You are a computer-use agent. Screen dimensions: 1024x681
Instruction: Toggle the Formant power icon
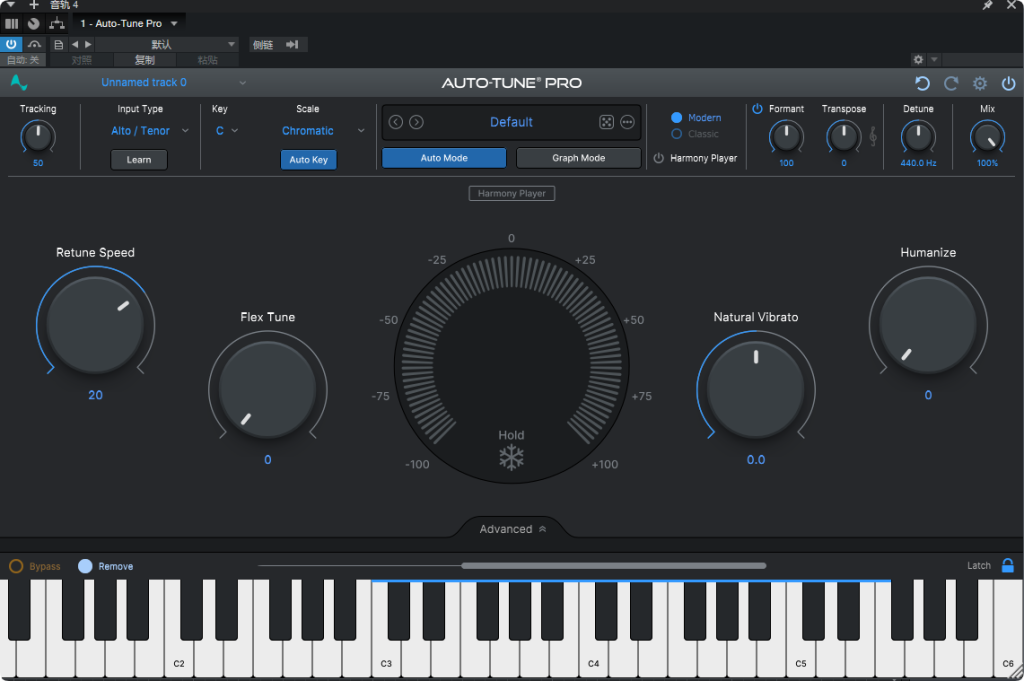[x=758, y=108]
